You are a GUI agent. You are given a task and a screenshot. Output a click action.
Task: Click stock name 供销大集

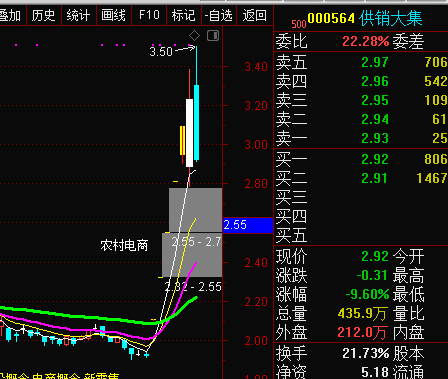click(x=391, y=18)
